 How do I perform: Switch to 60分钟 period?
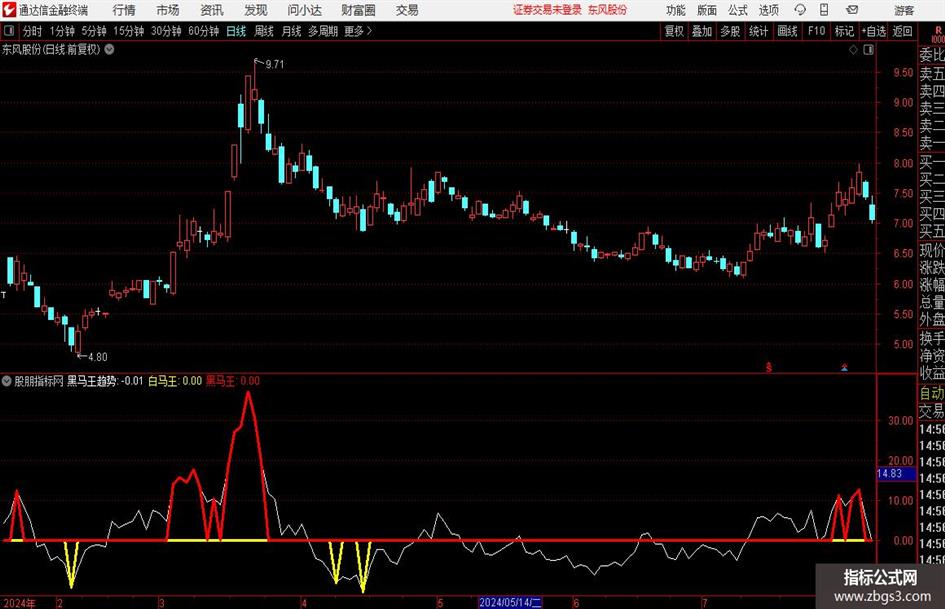[x=203, y=31]
